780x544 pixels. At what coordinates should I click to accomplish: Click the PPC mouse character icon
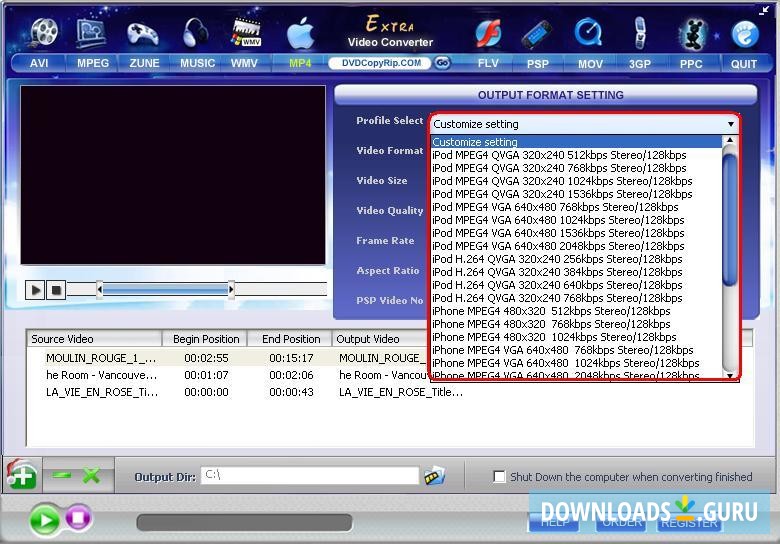[x=692, y=34]
